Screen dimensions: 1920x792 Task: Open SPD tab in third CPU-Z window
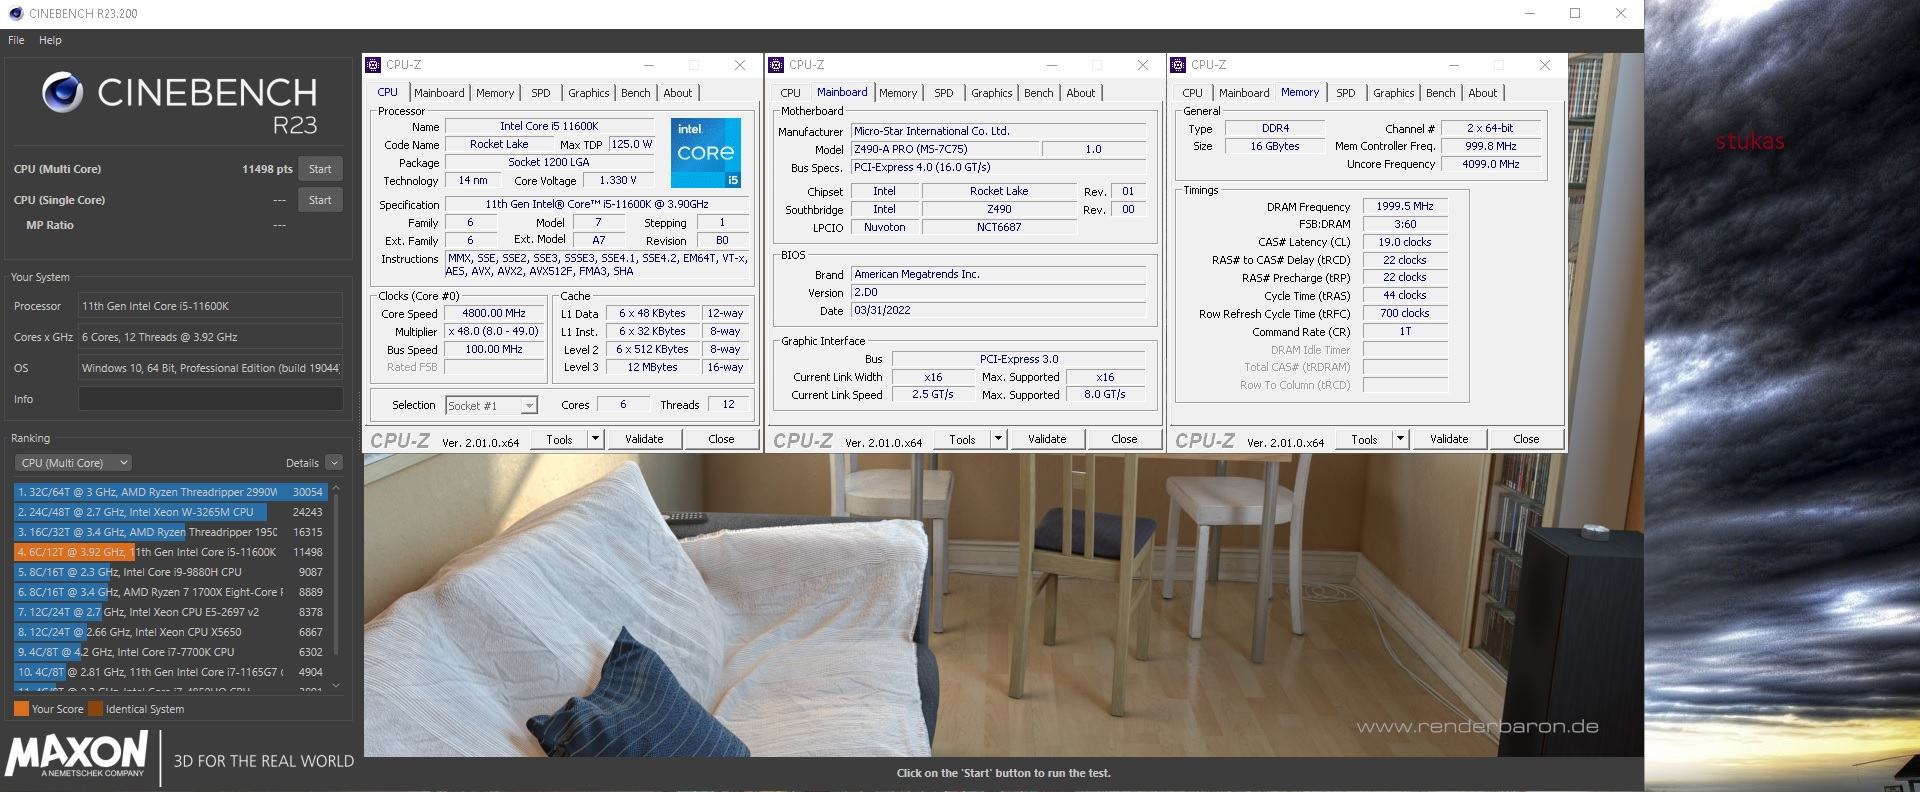point(1346,93)
